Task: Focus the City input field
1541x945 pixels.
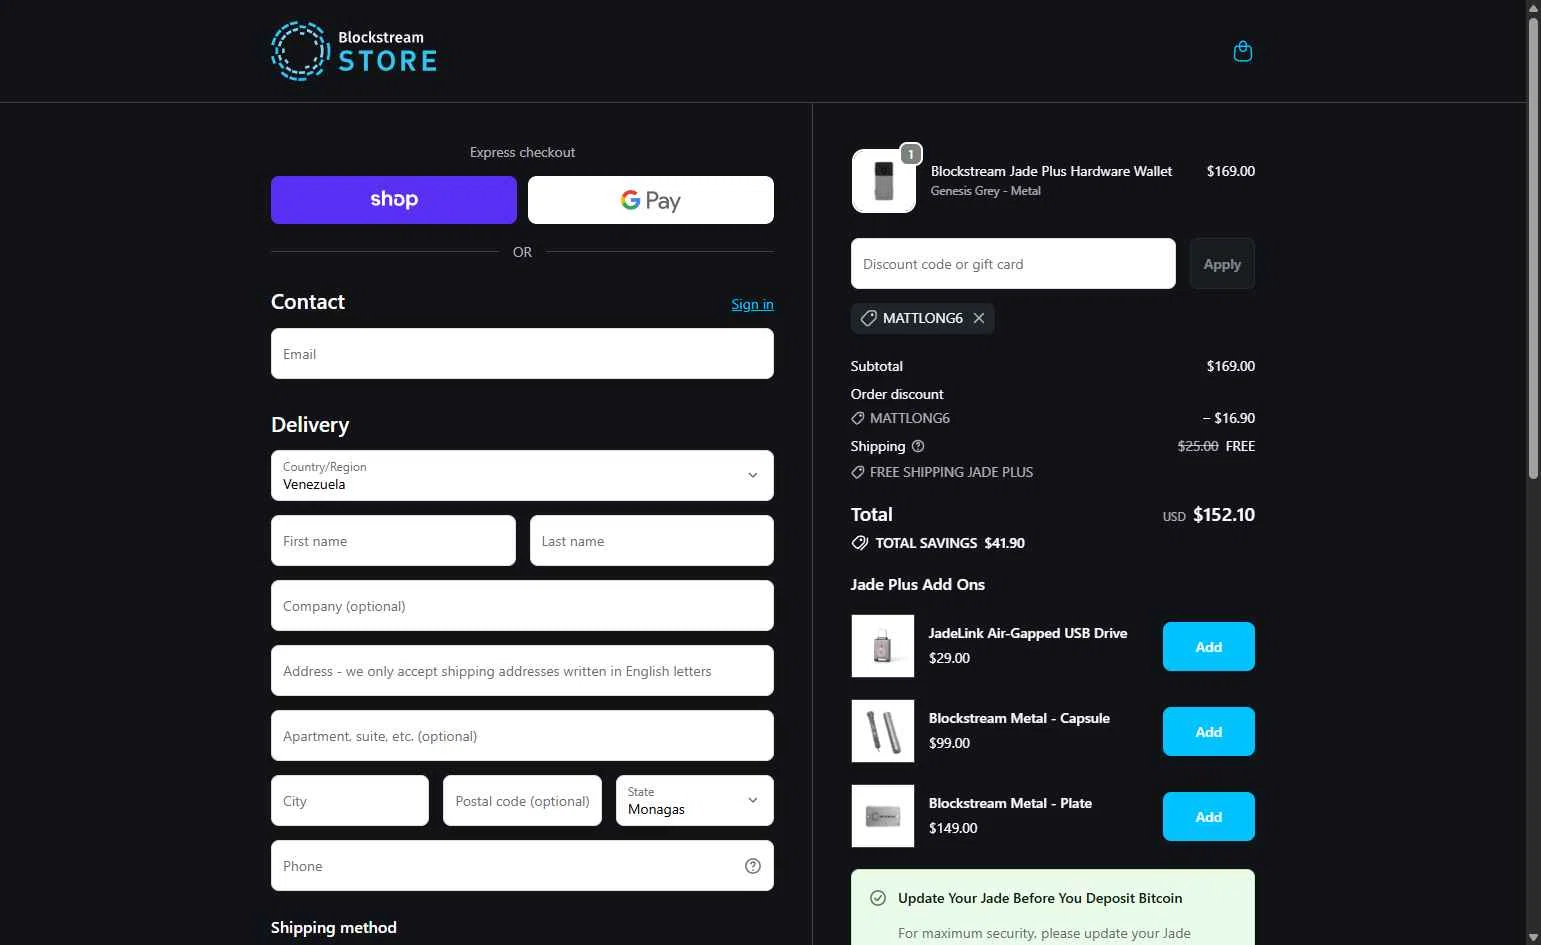Action: point(350,801)
